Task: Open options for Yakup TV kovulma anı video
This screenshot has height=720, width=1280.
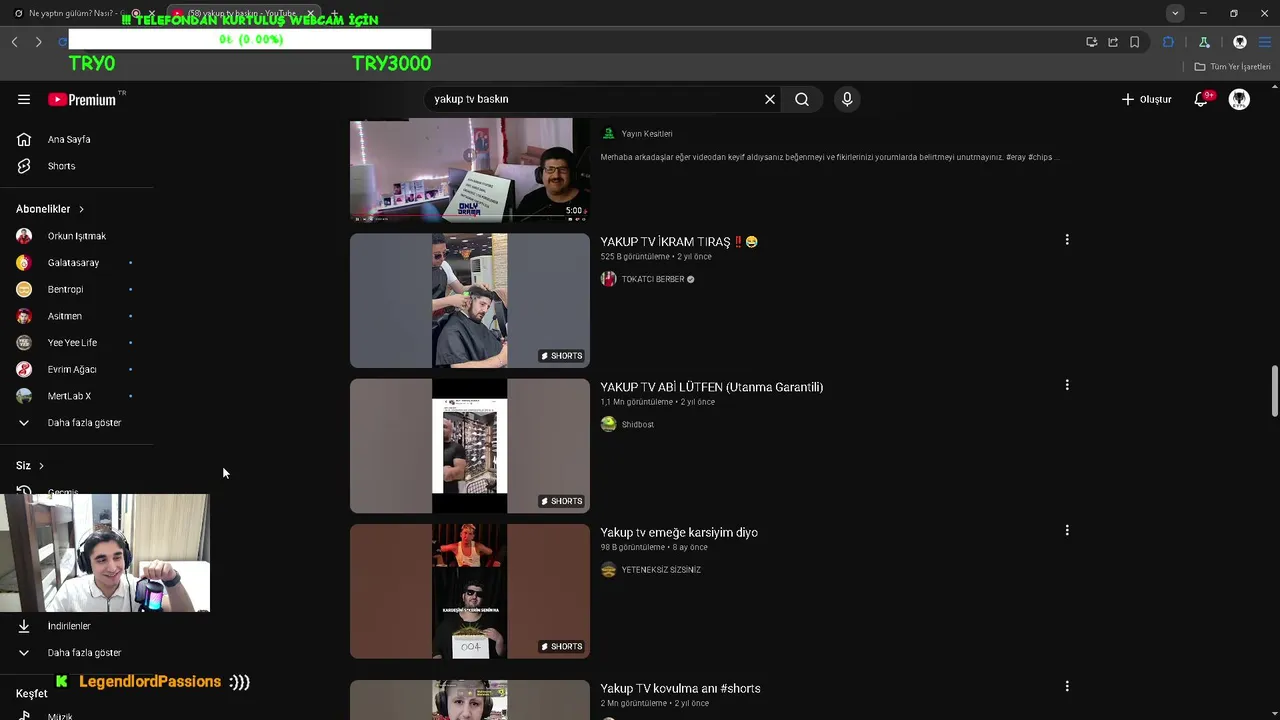Action: 1067,687
